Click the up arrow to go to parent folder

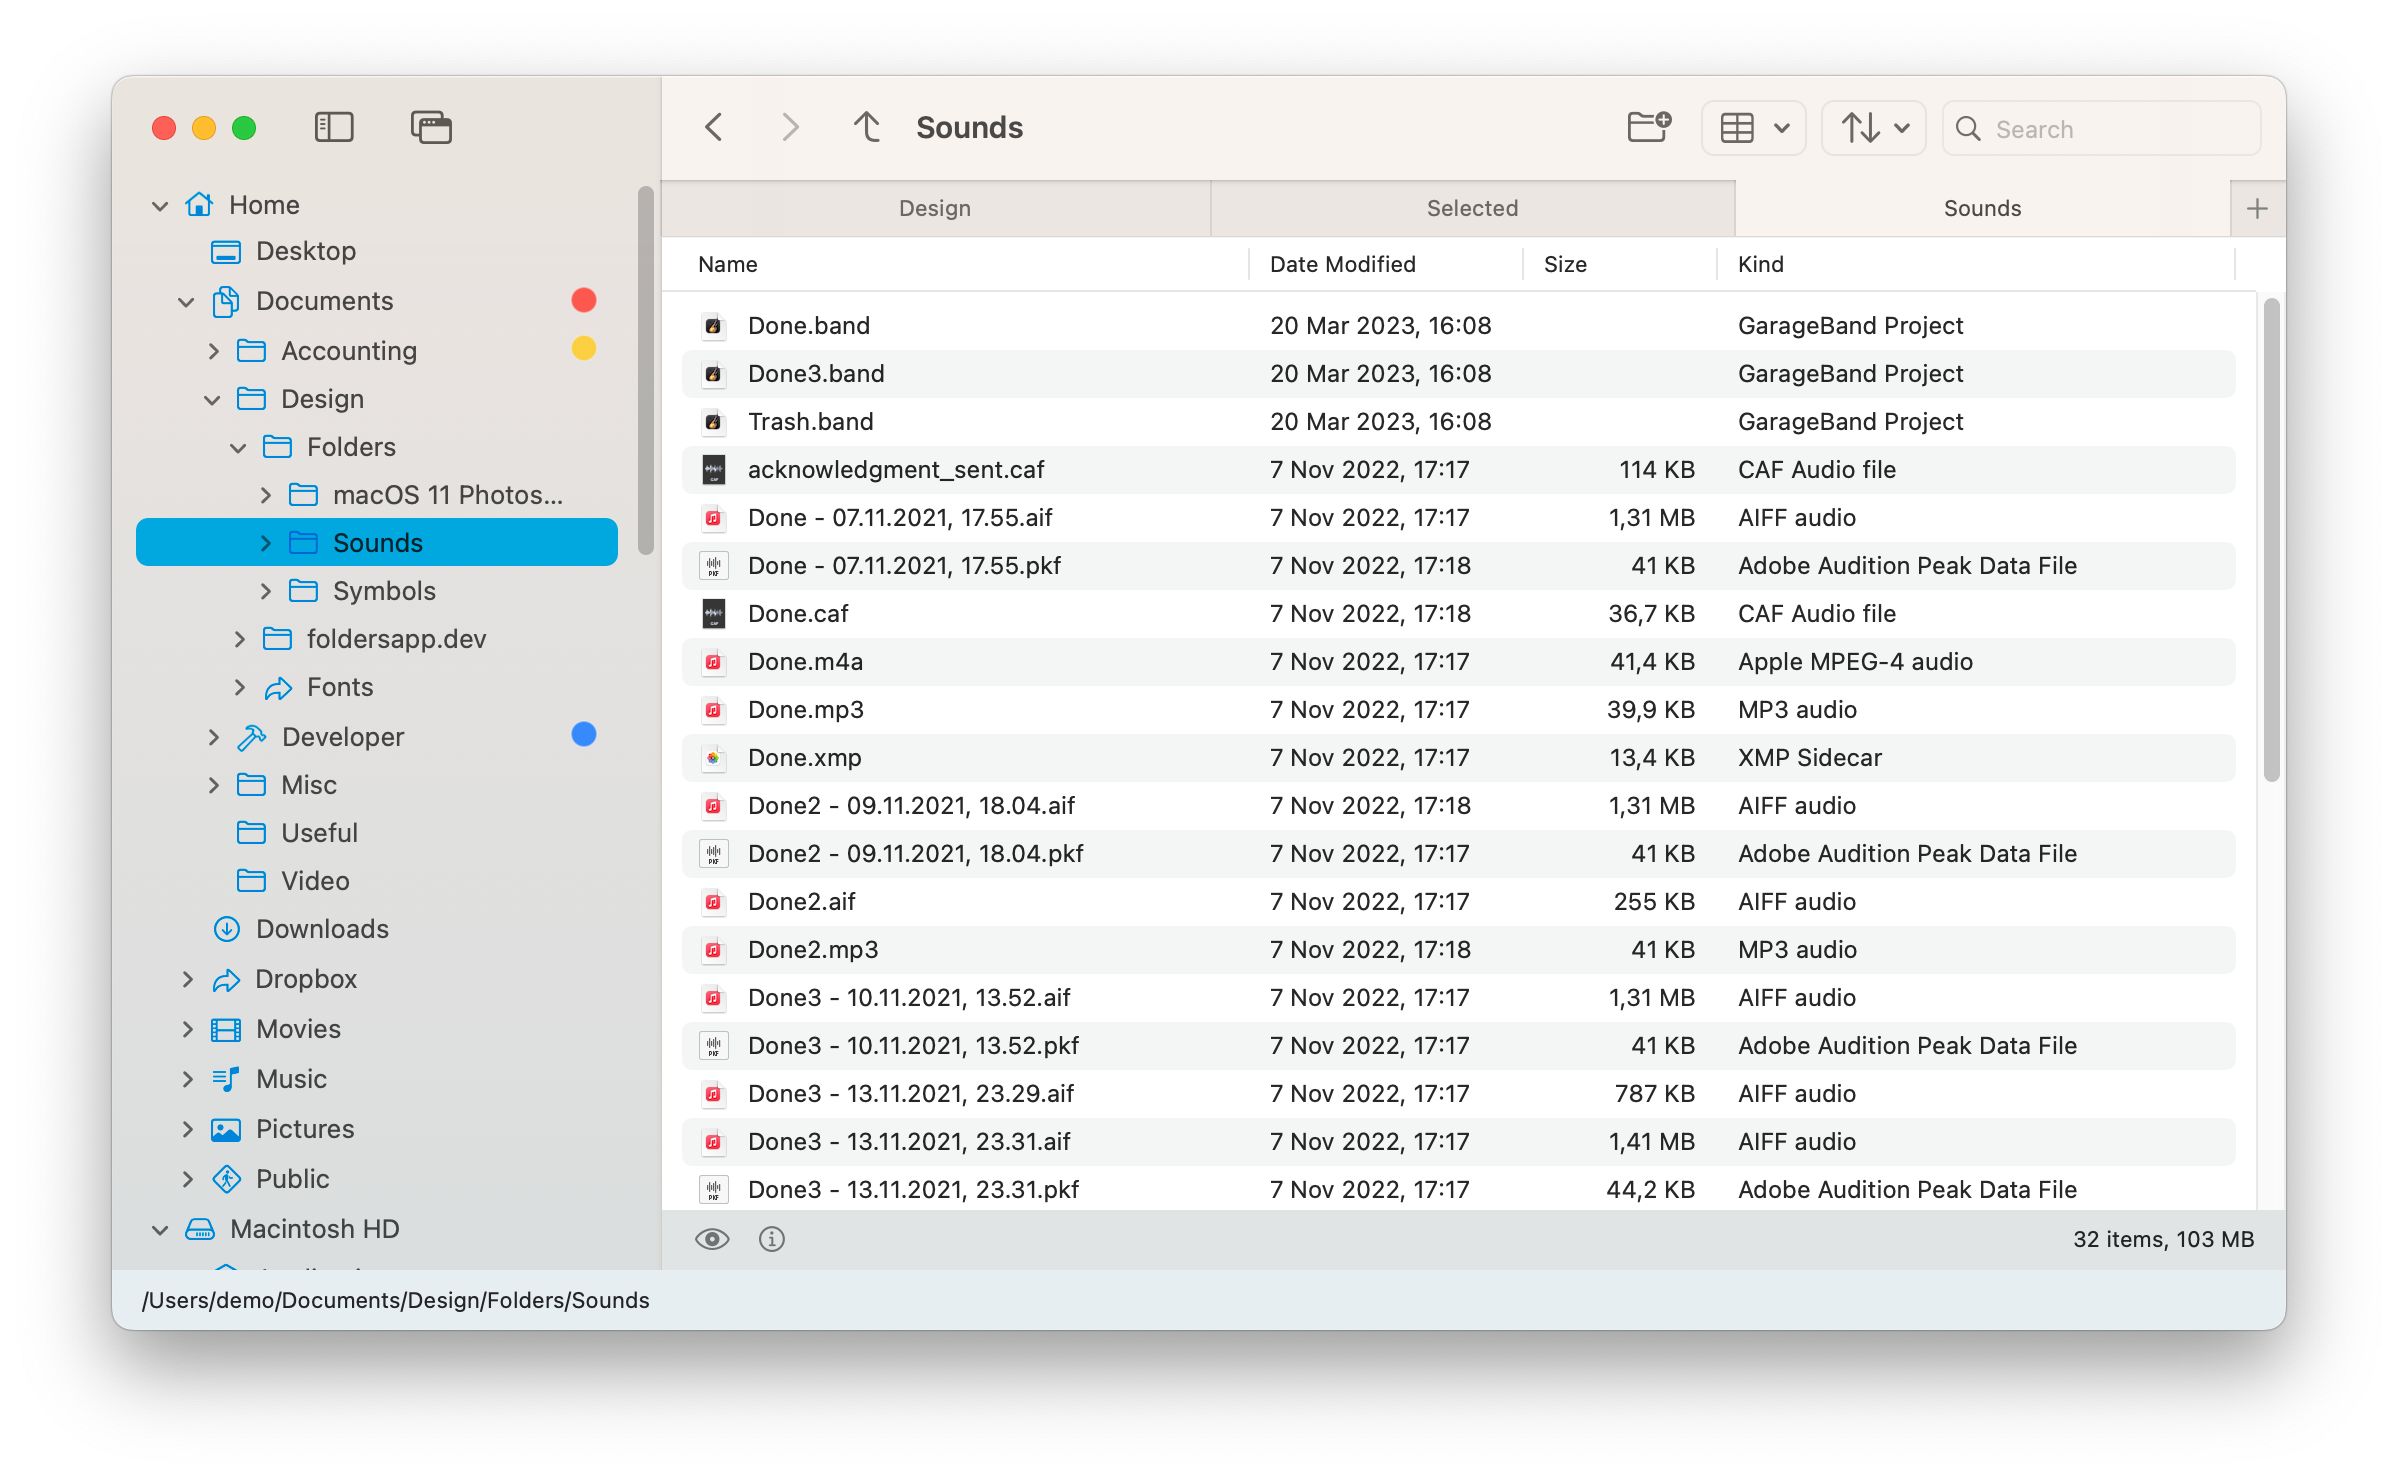[866, 127]
